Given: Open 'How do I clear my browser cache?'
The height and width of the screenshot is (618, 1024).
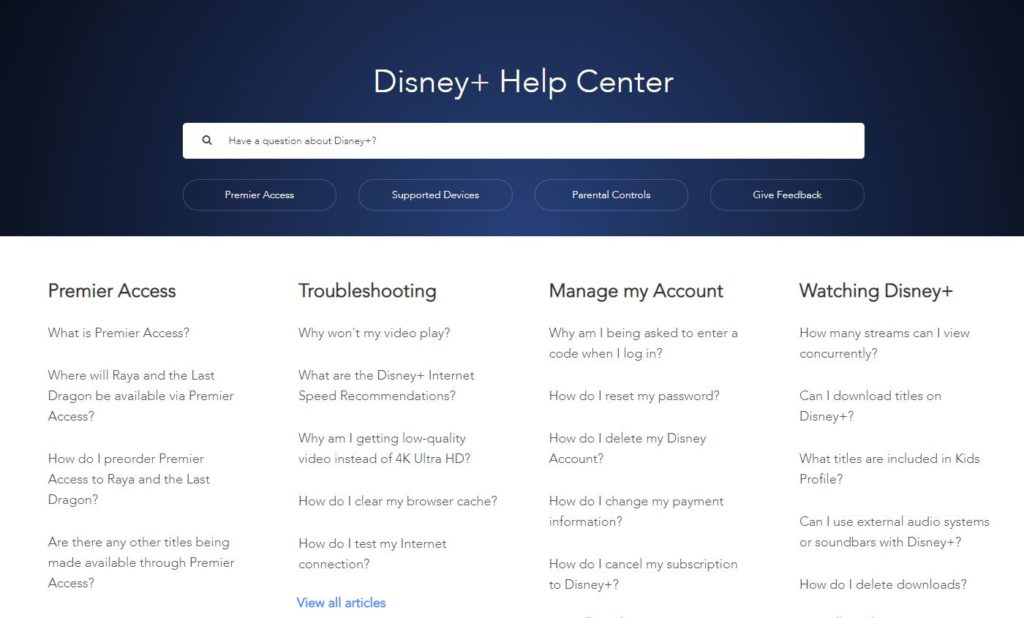Looking at the screenshot, I should pos(397,501).
